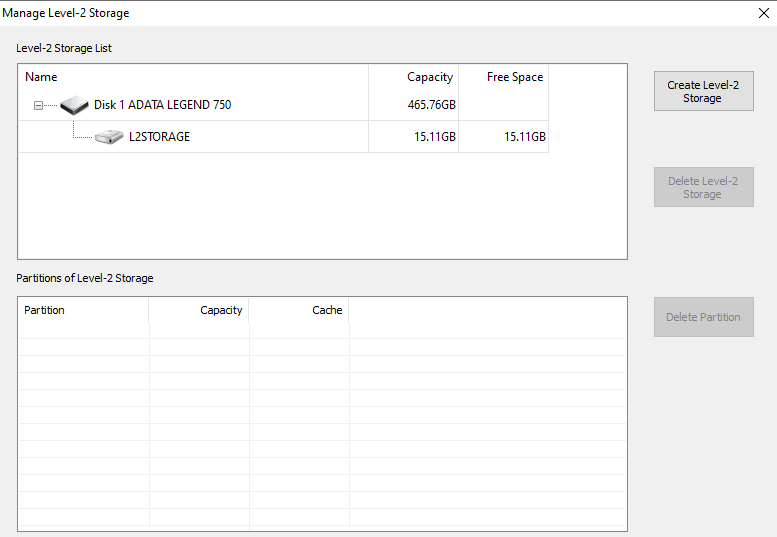777x537 pixels.
Task: Click the Delete Partition button
Action: coord(703,317)
